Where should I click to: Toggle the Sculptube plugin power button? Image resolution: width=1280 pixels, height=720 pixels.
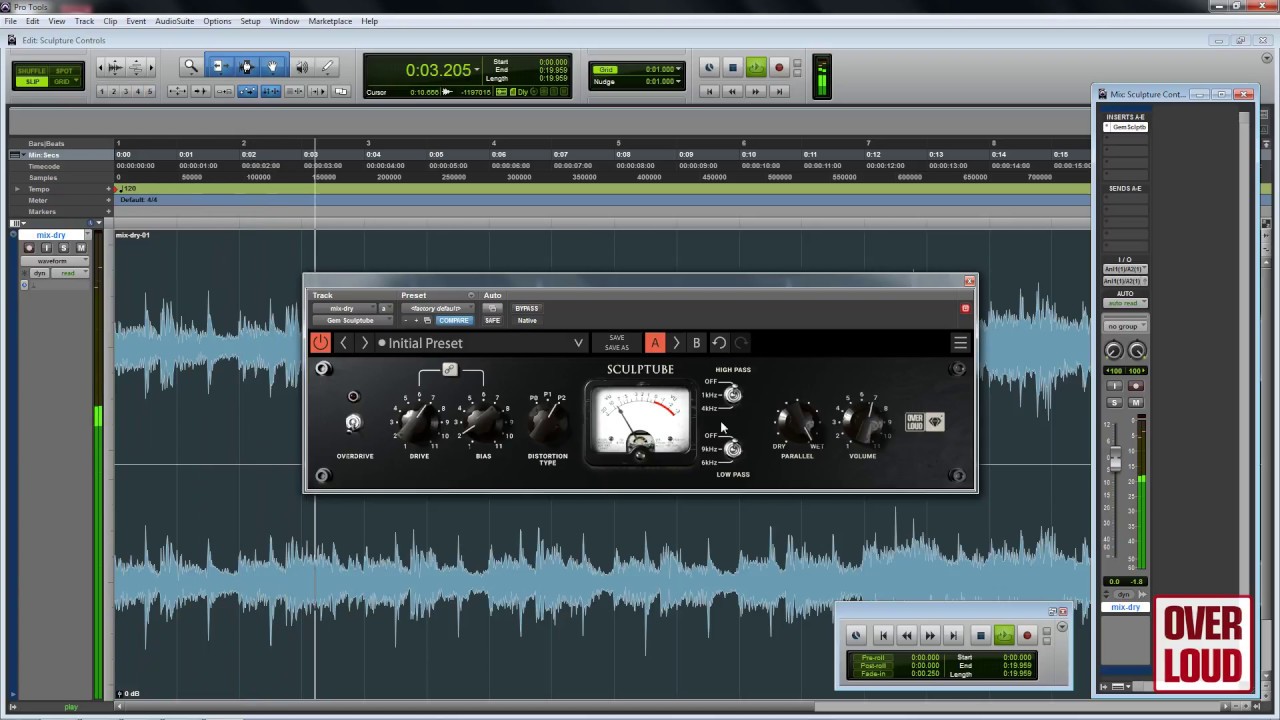coord(320,343)
